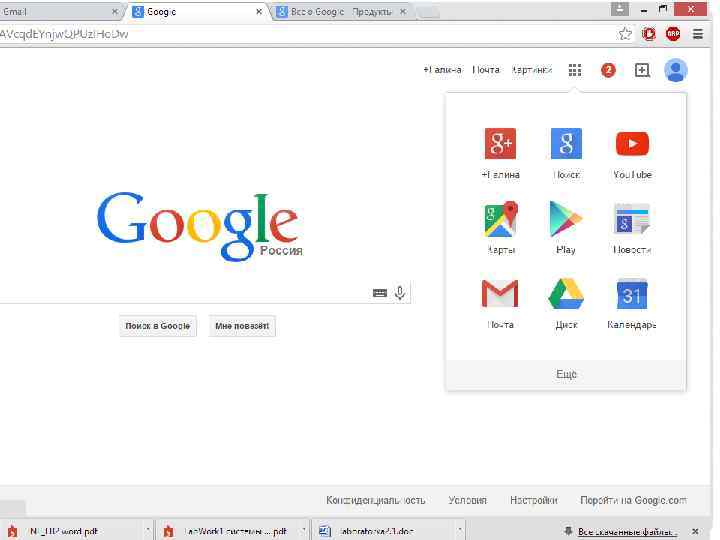Open Google Search (Поиск) app icon

tap(566, 144)
